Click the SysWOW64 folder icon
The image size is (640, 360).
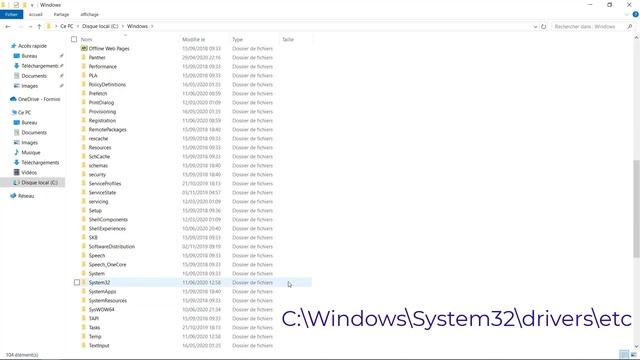coord(84,309)
